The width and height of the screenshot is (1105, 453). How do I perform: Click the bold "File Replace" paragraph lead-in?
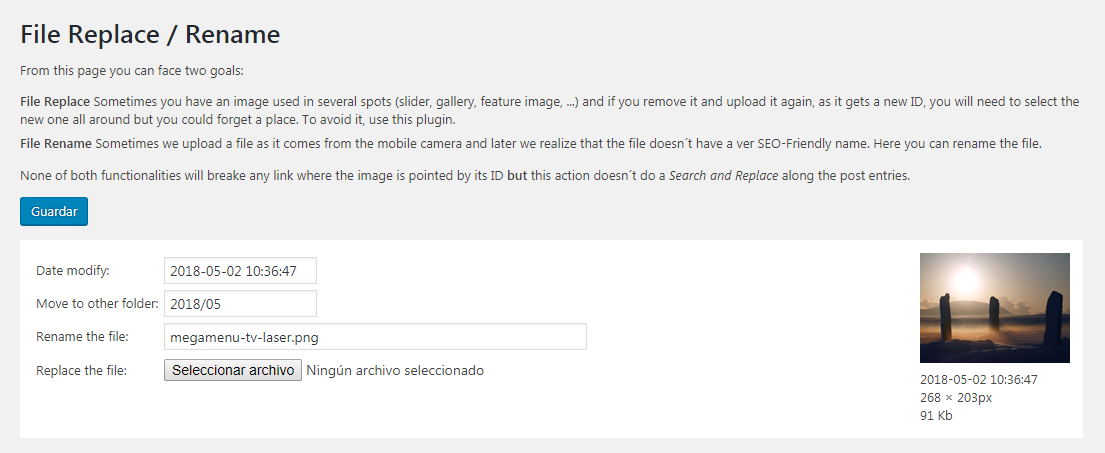(55, 102)
